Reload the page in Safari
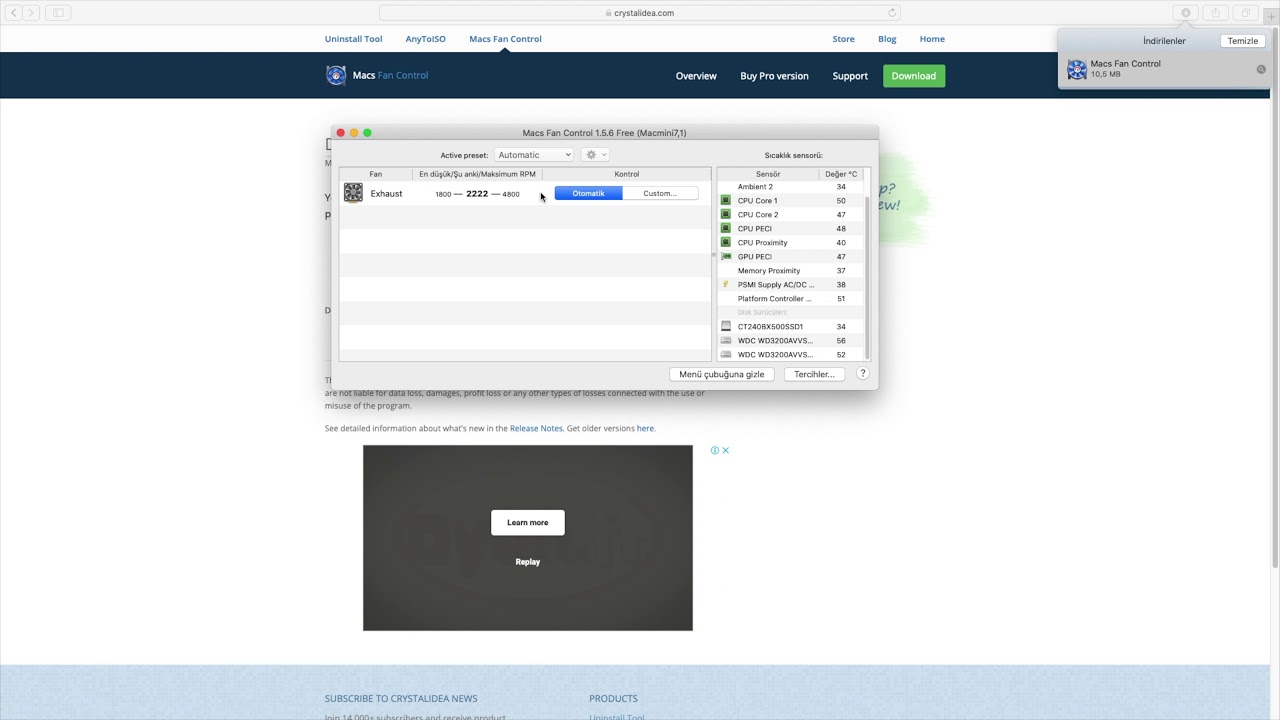This screenshot has height=720, width=1280. pos(892,13)
